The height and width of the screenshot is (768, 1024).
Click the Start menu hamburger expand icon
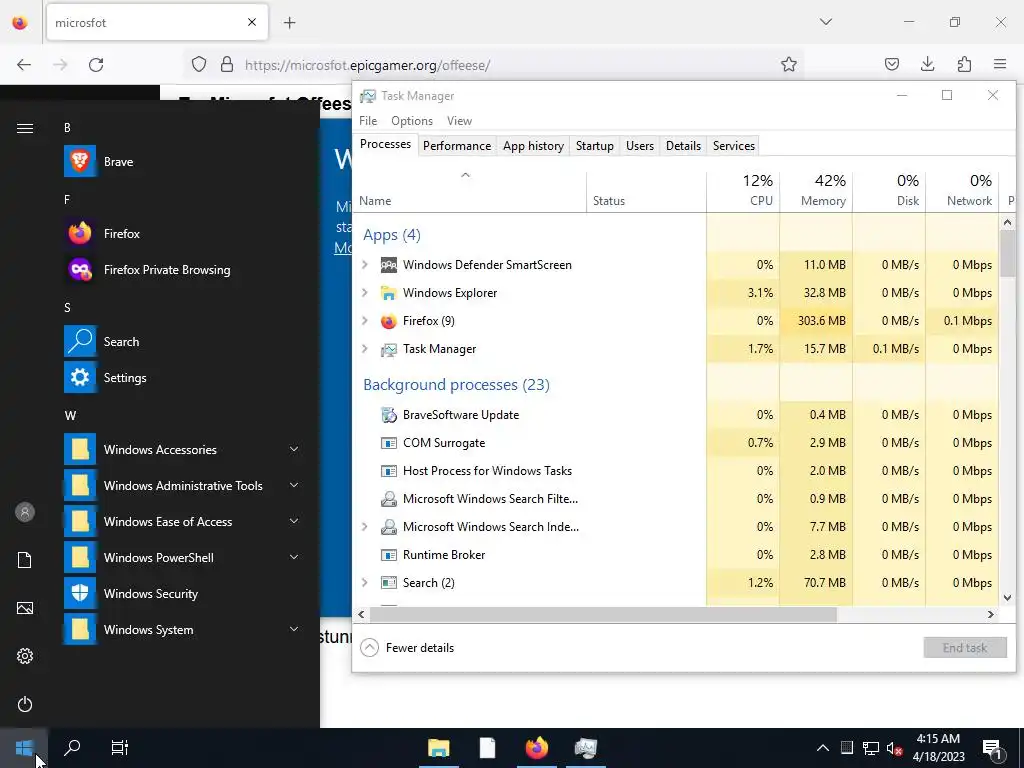click(25, 128)
